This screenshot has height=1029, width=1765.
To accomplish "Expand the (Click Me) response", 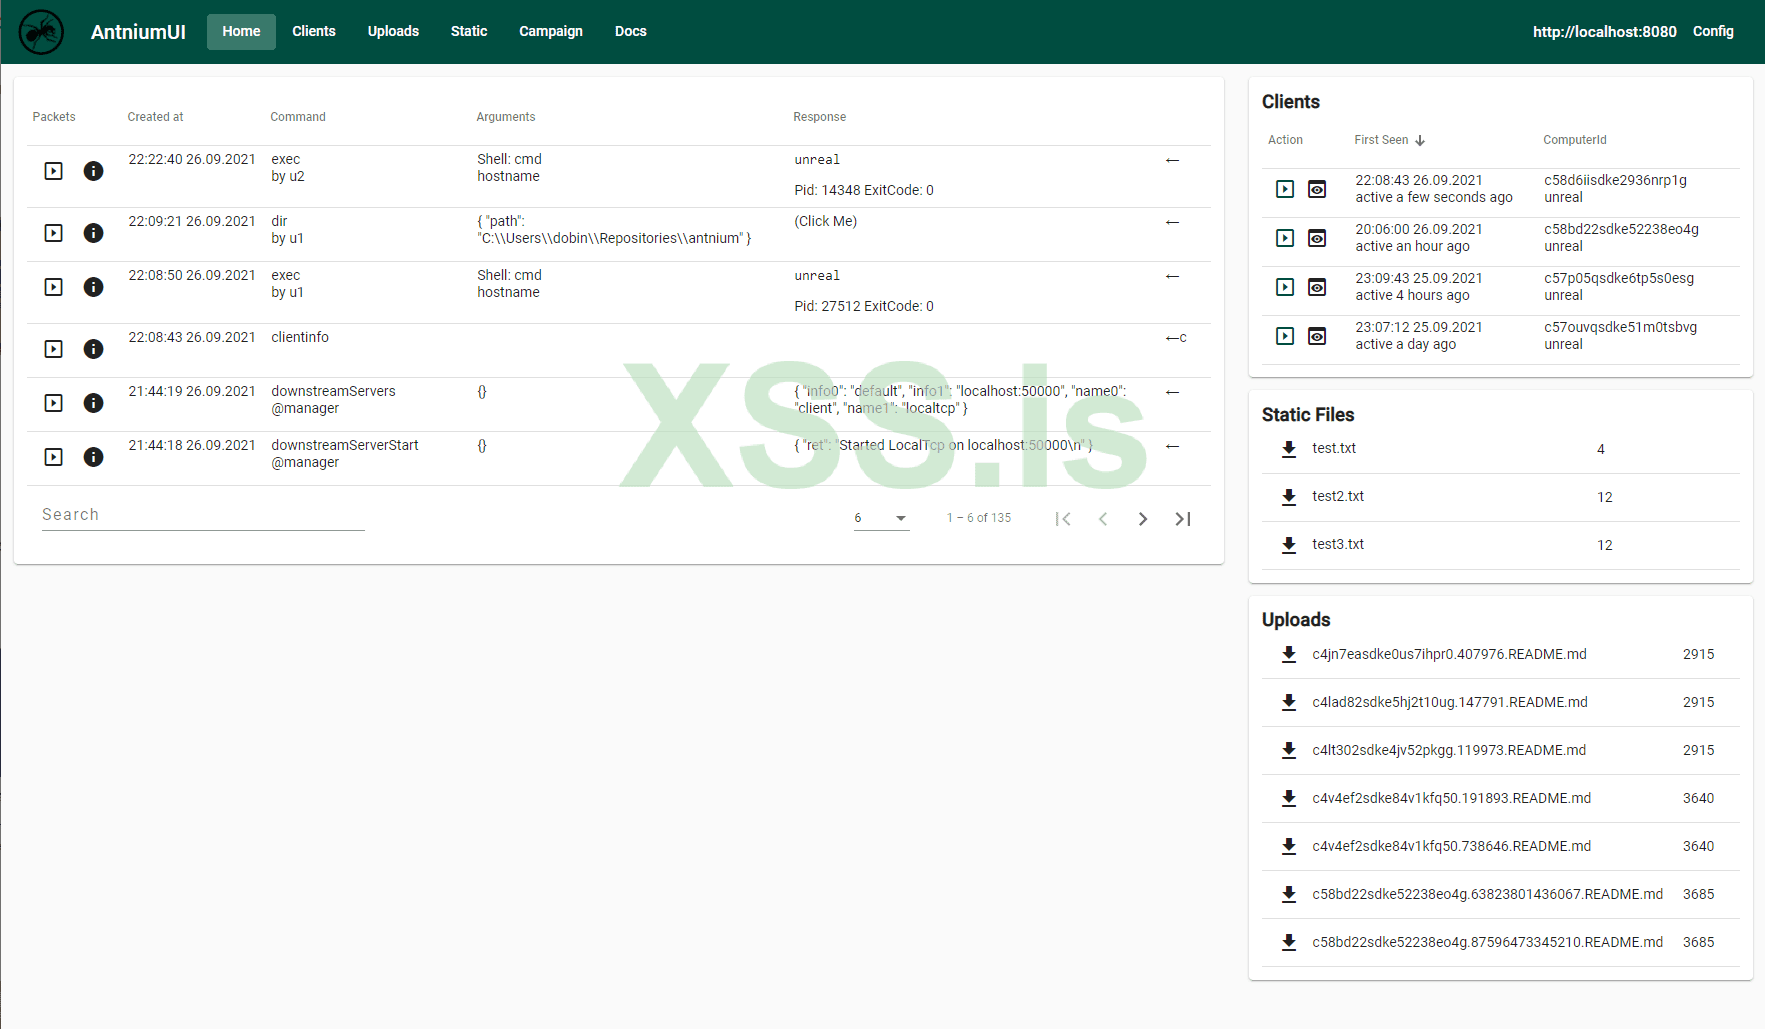I will [825, 221].
